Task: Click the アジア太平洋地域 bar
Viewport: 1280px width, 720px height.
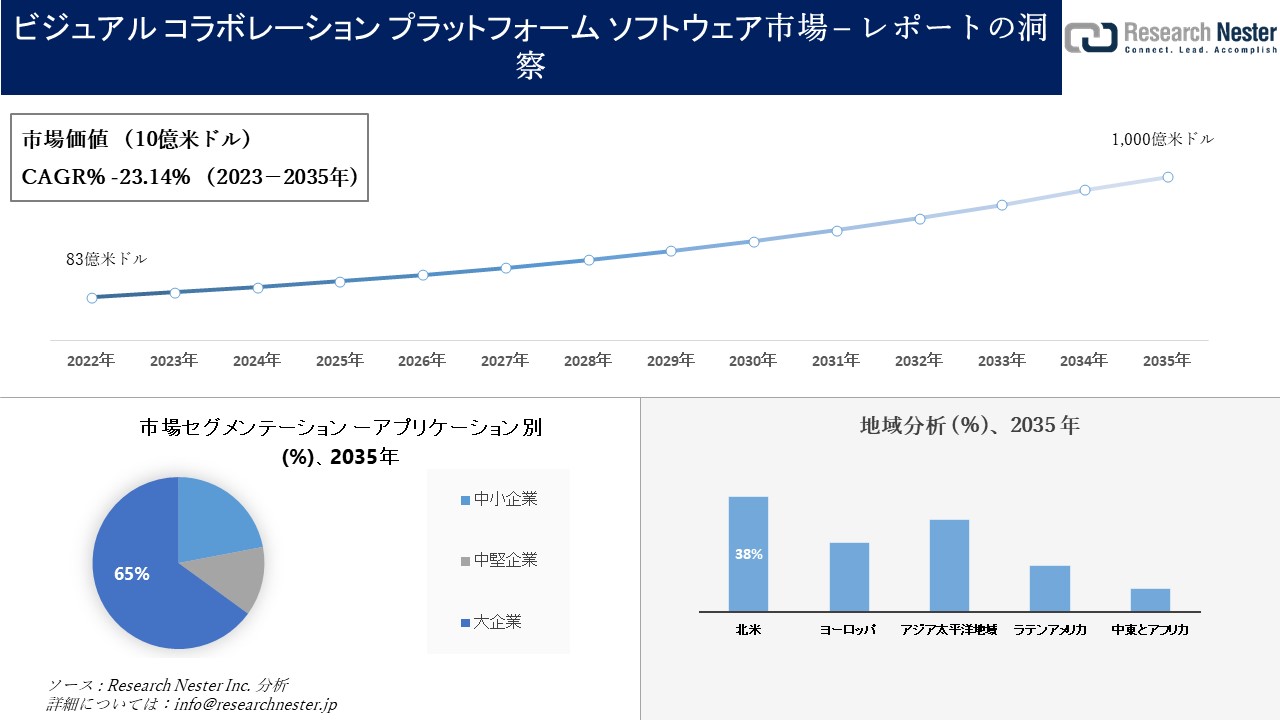Action: click(x=950, y=565)
